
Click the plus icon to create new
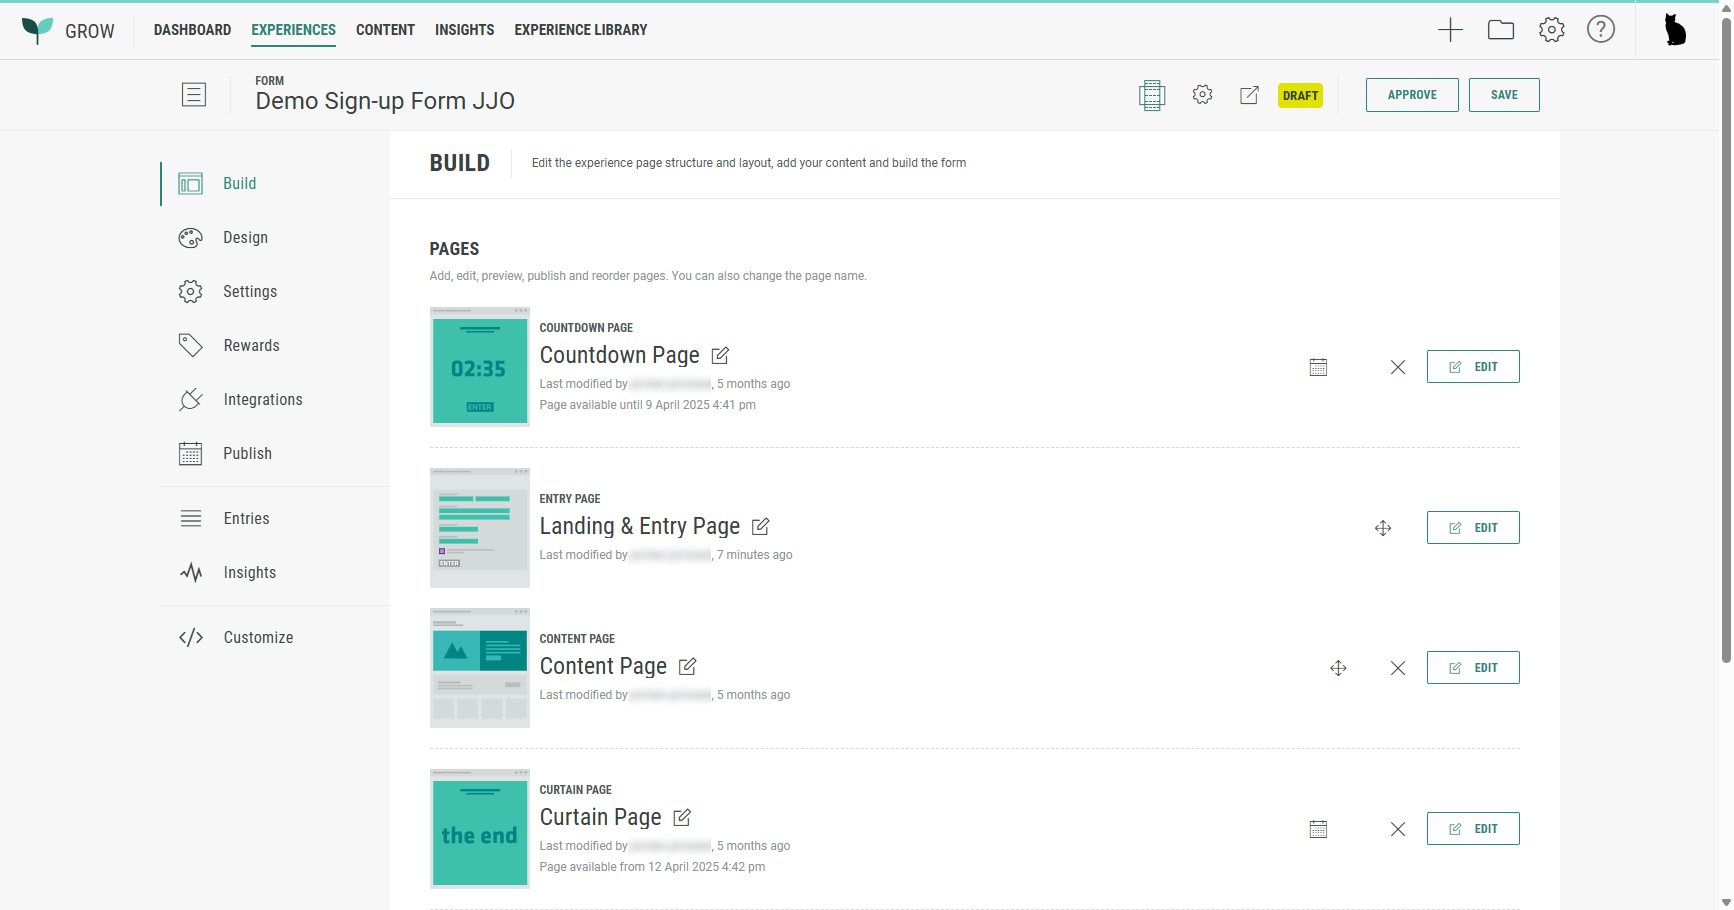pos(1449,30)
